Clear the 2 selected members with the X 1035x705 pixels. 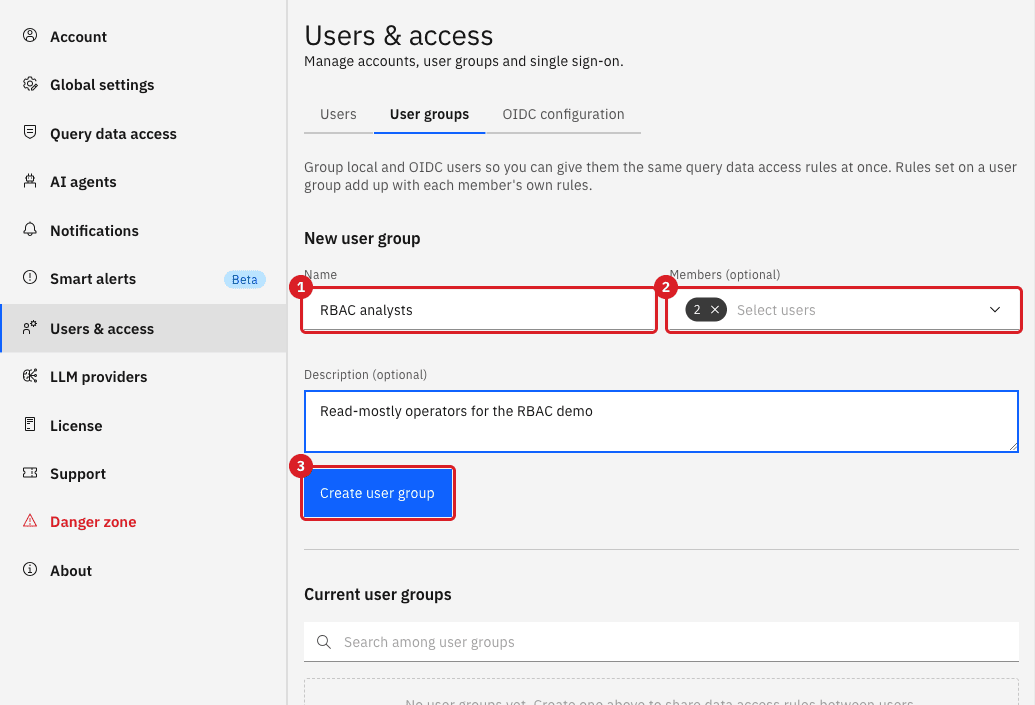[x=715, y=310]
